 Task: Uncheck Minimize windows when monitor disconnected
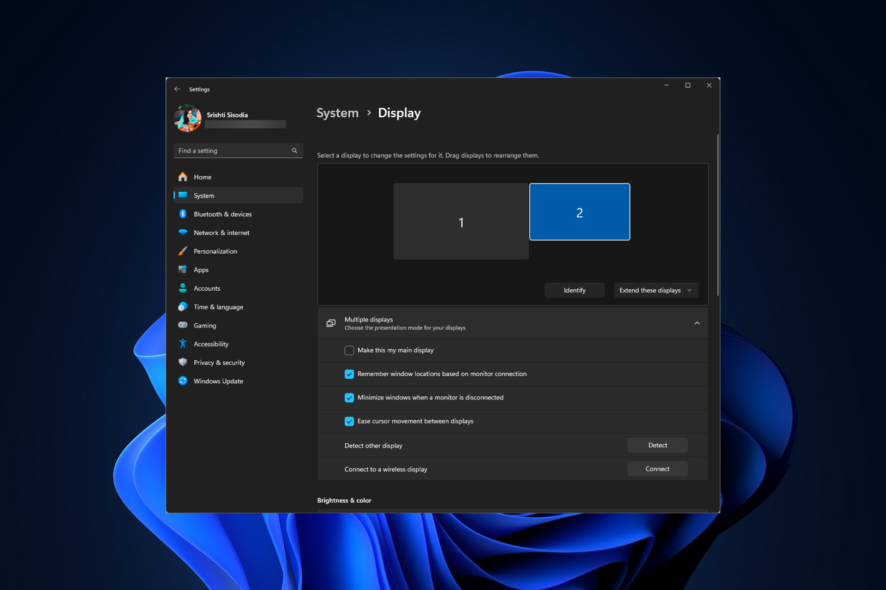click(x=349, y=398)
